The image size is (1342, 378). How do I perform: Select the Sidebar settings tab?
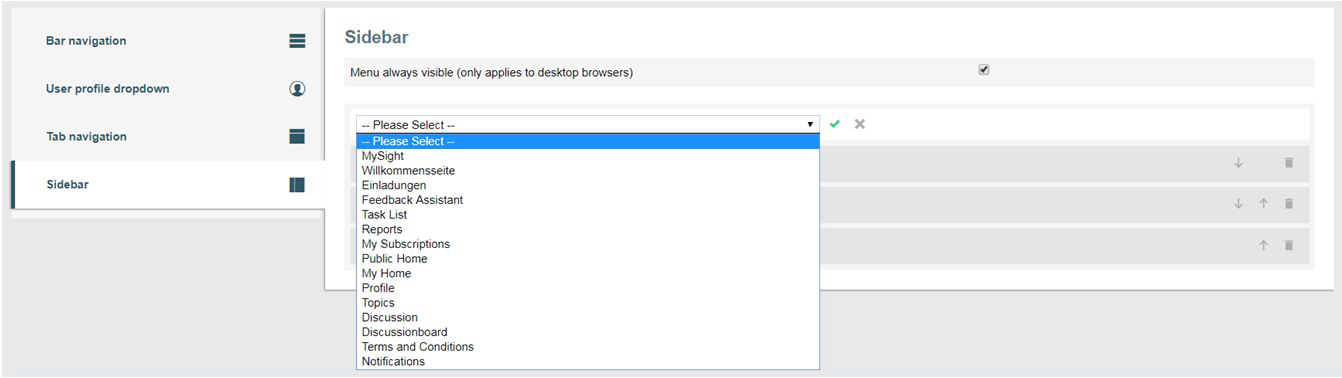pos(167,185)
